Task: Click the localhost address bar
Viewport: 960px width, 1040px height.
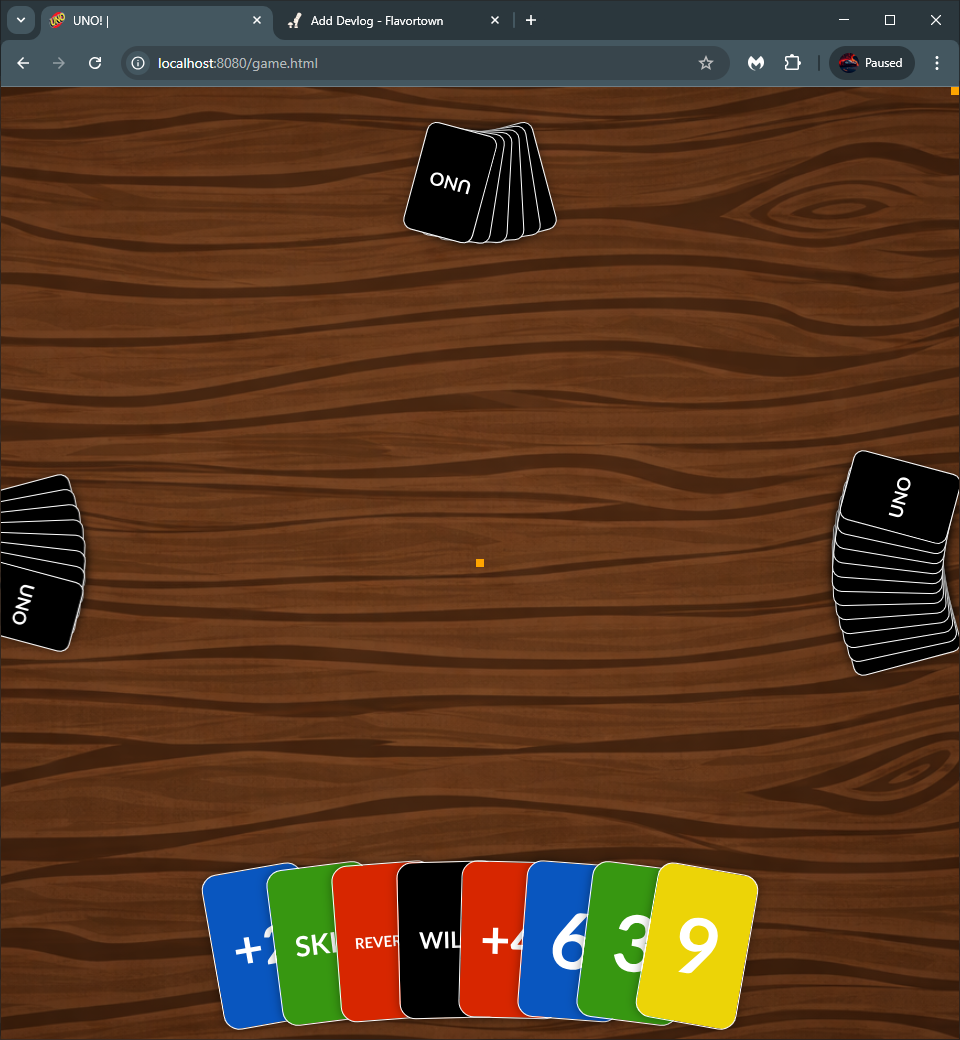Action: tap(400, 63)
